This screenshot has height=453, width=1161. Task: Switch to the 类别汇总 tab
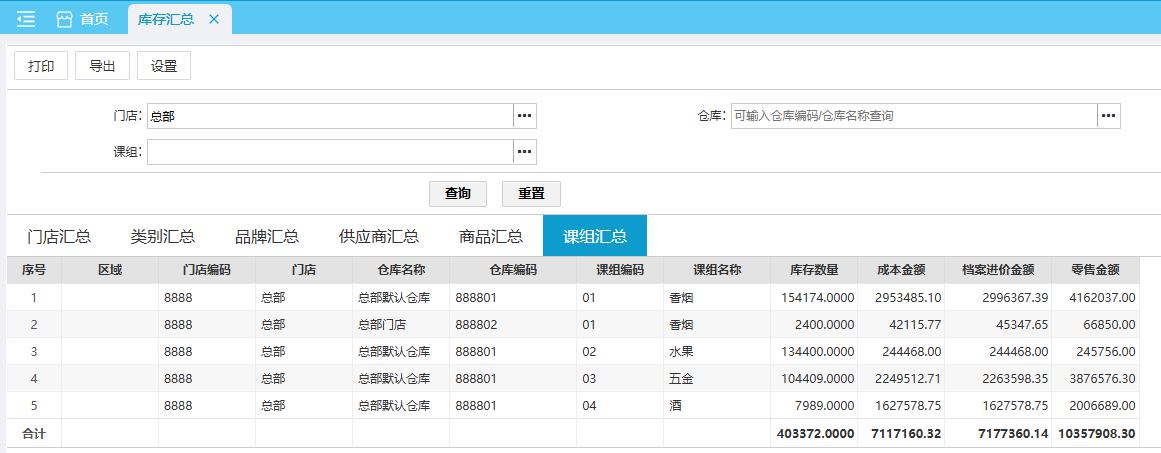click(x=163, y=236)
